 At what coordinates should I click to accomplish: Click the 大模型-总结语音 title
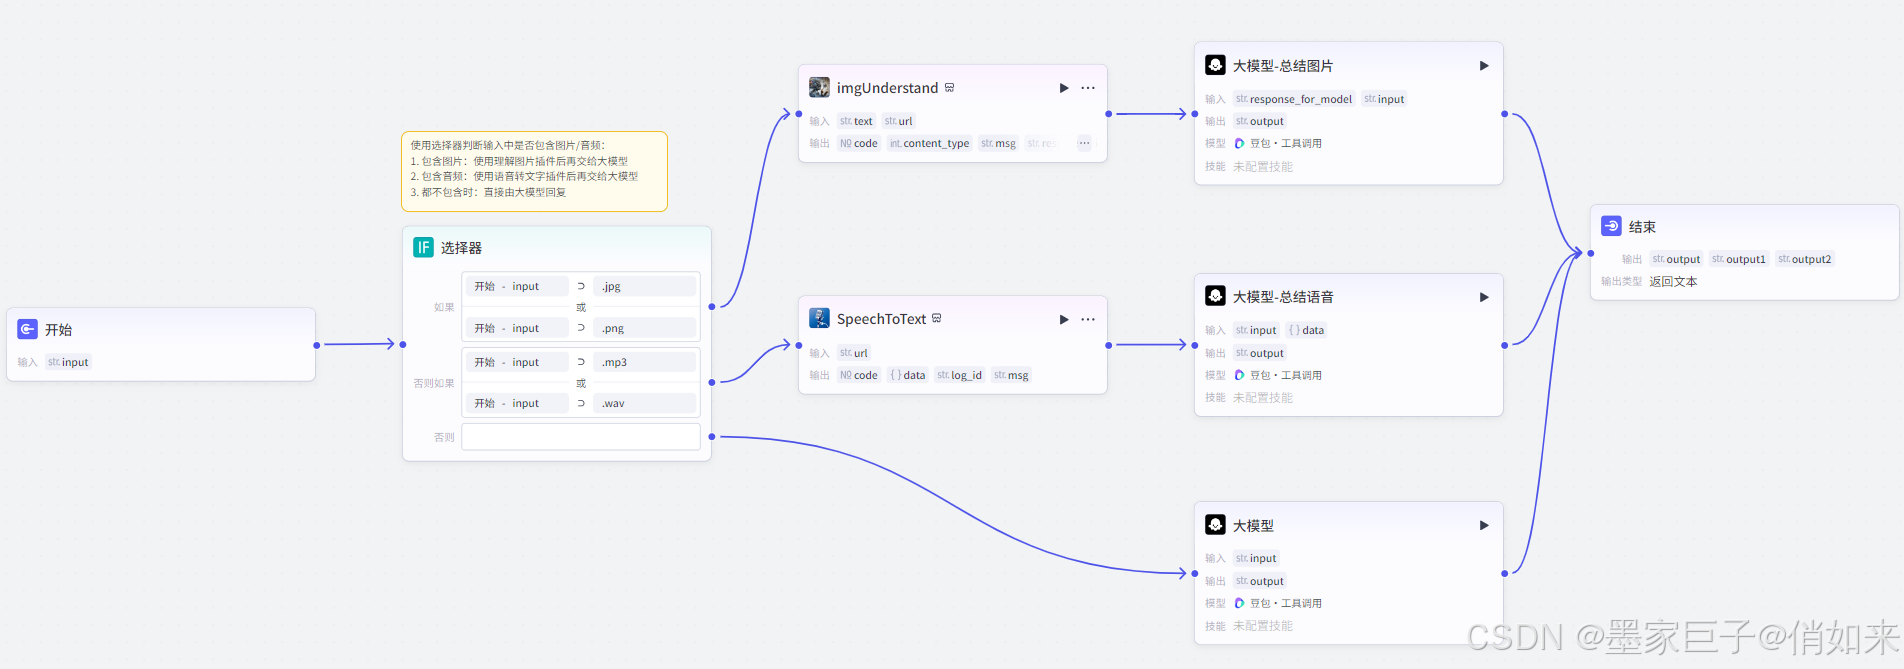coord(1283,297)
